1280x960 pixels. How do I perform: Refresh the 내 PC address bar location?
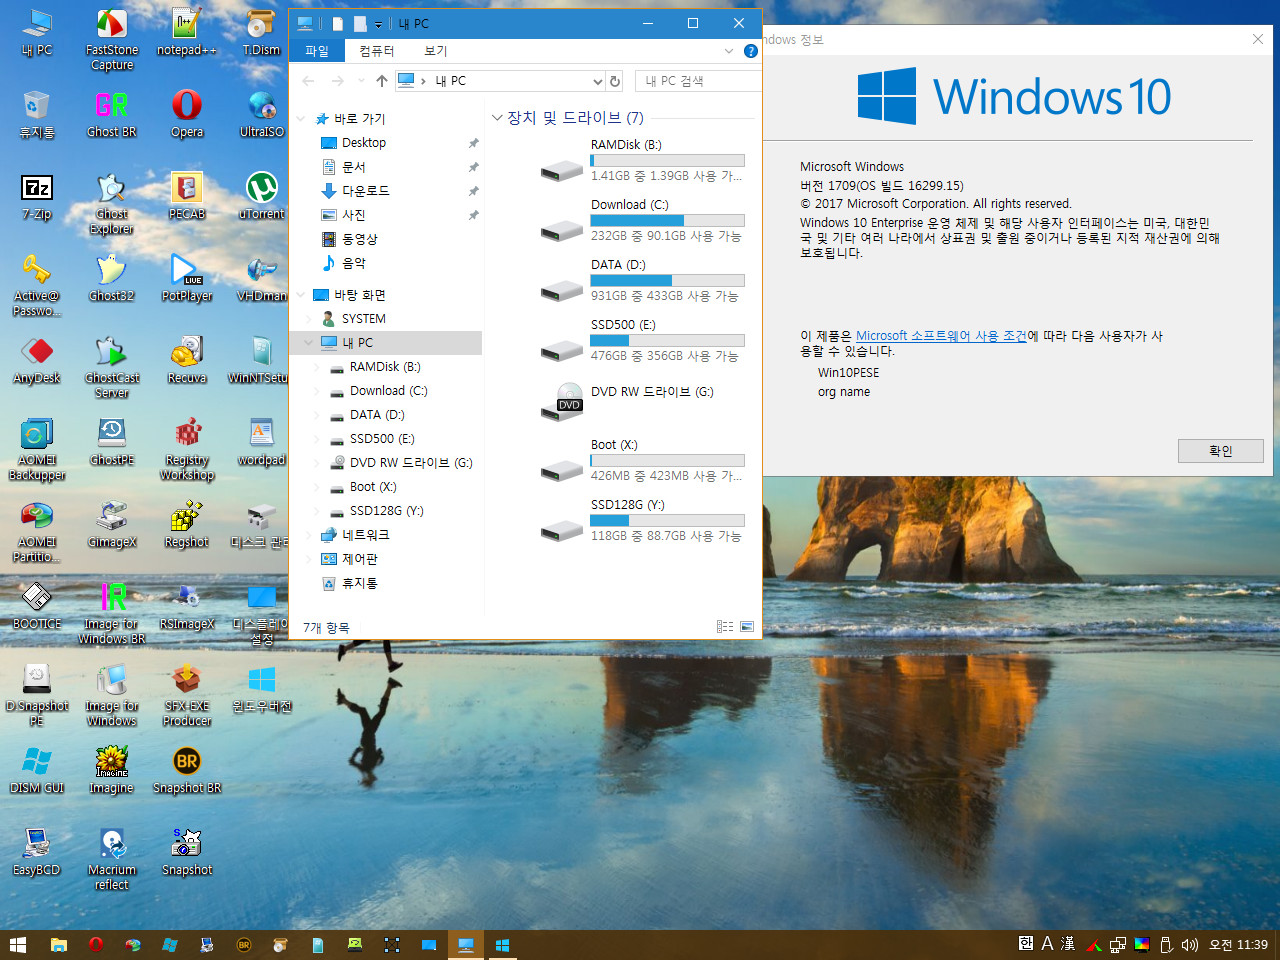point(615,81)
